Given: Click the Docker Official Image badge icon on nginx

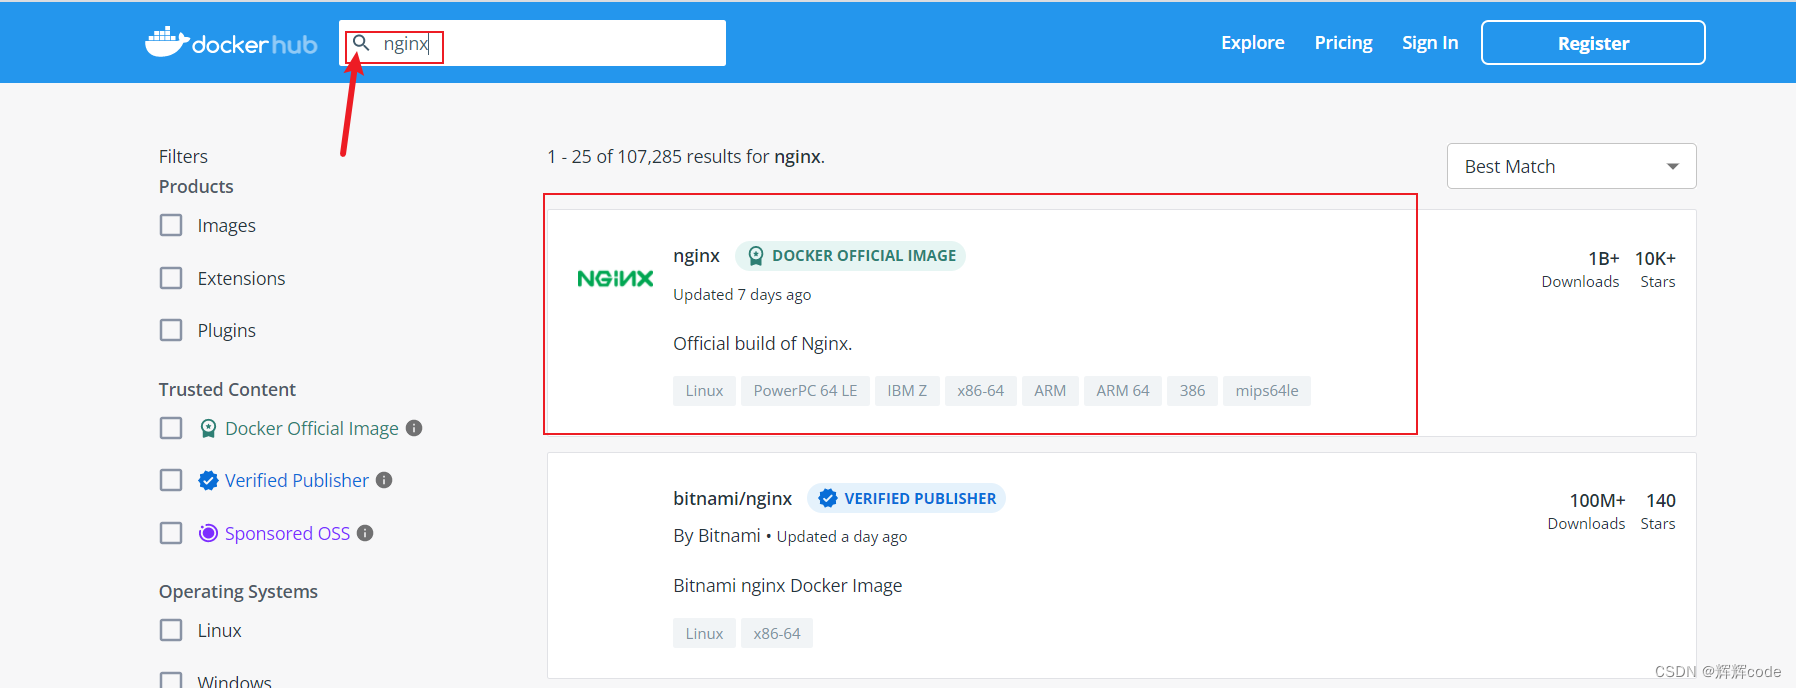Looking at the screenshot, I should click(x=756, y=256).
